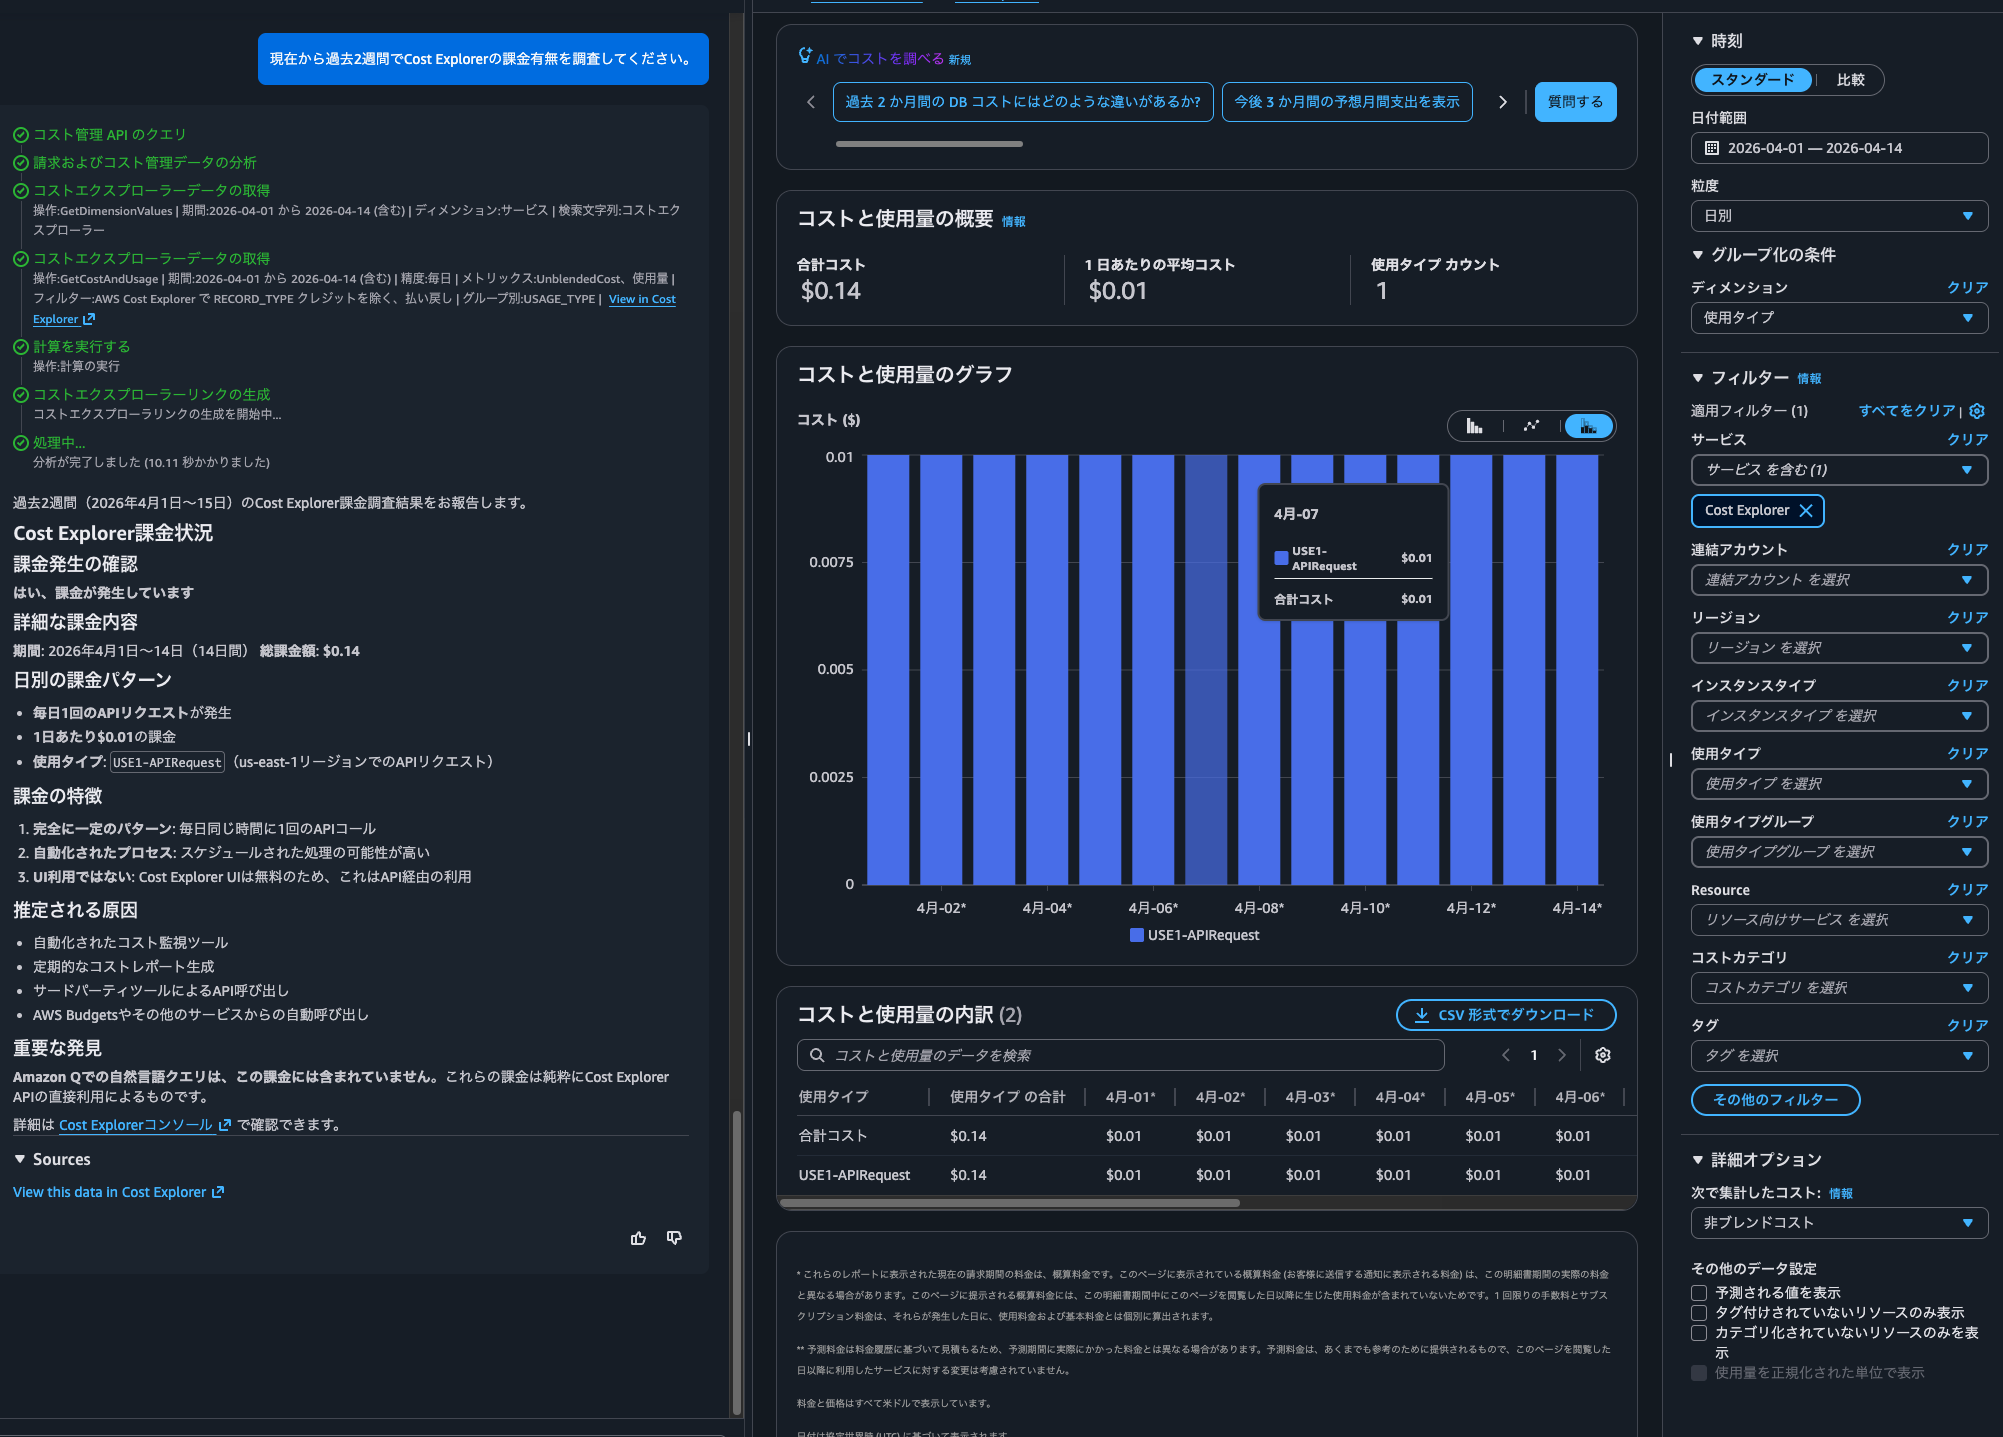Open the 非ブレンドコスト dropdown

coord(1838,1223)
